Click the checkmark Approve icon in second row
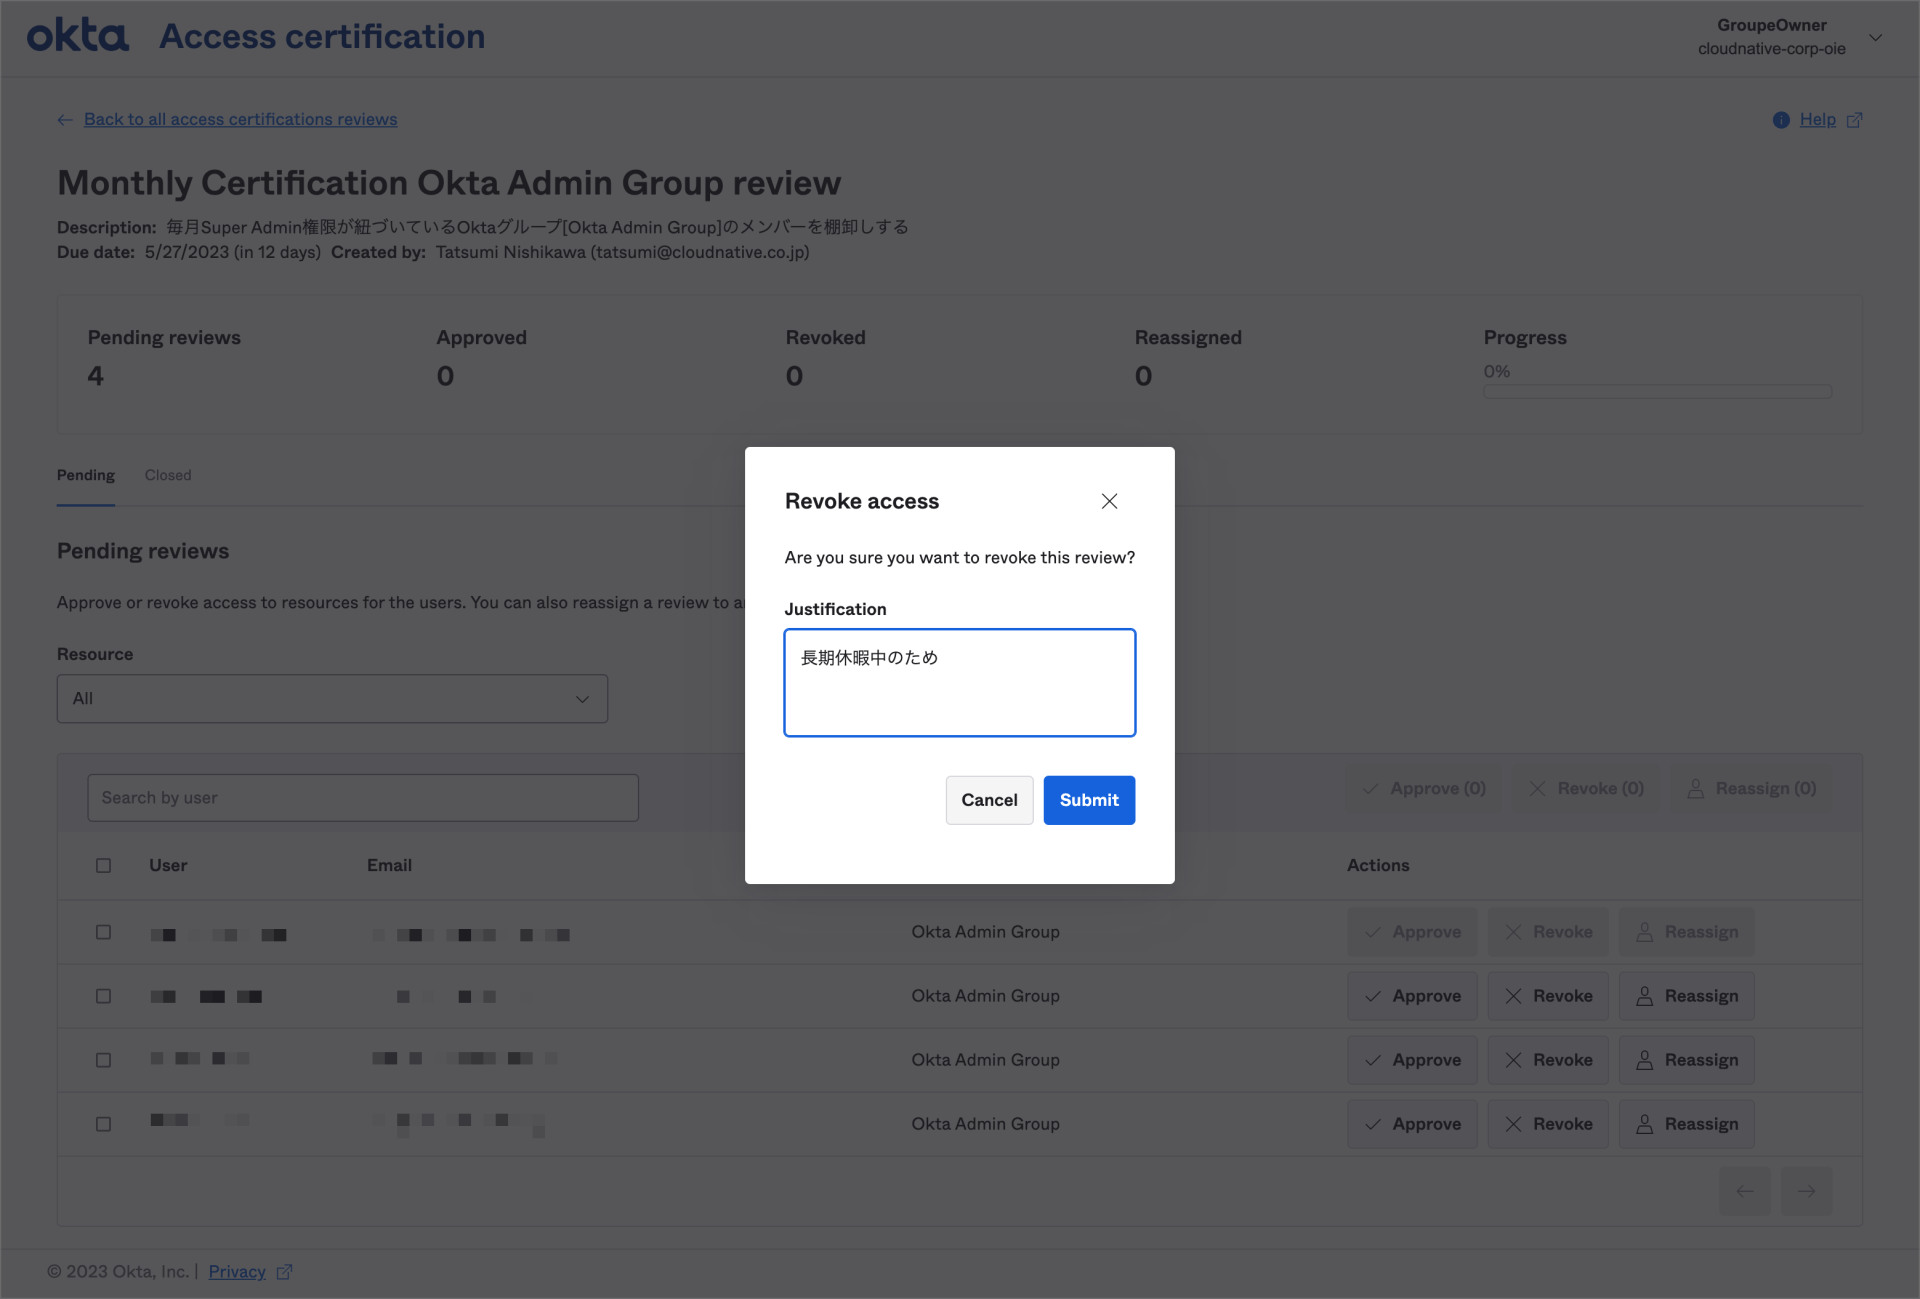The height and width of the screenshot is (1299, 1920). 1373,996
